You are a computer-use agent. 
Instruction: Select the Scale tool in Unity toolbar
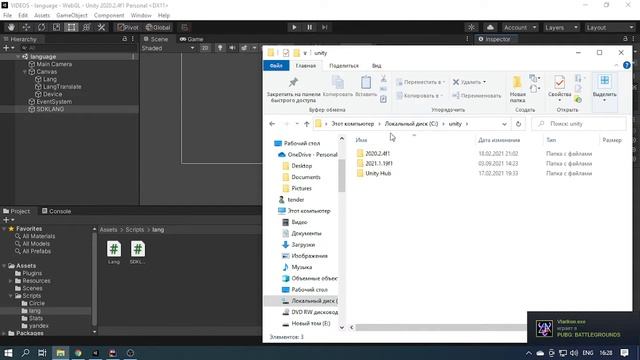pos(56,27)
